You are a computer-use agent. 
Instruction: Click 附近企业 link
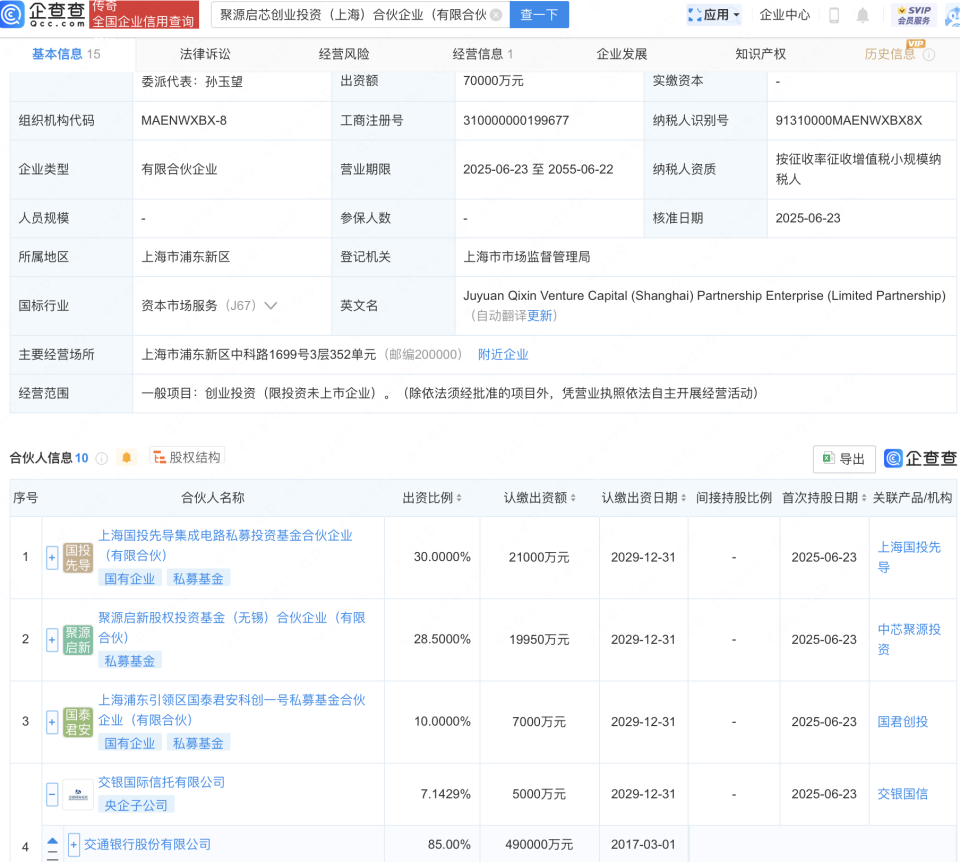point(503,354)
